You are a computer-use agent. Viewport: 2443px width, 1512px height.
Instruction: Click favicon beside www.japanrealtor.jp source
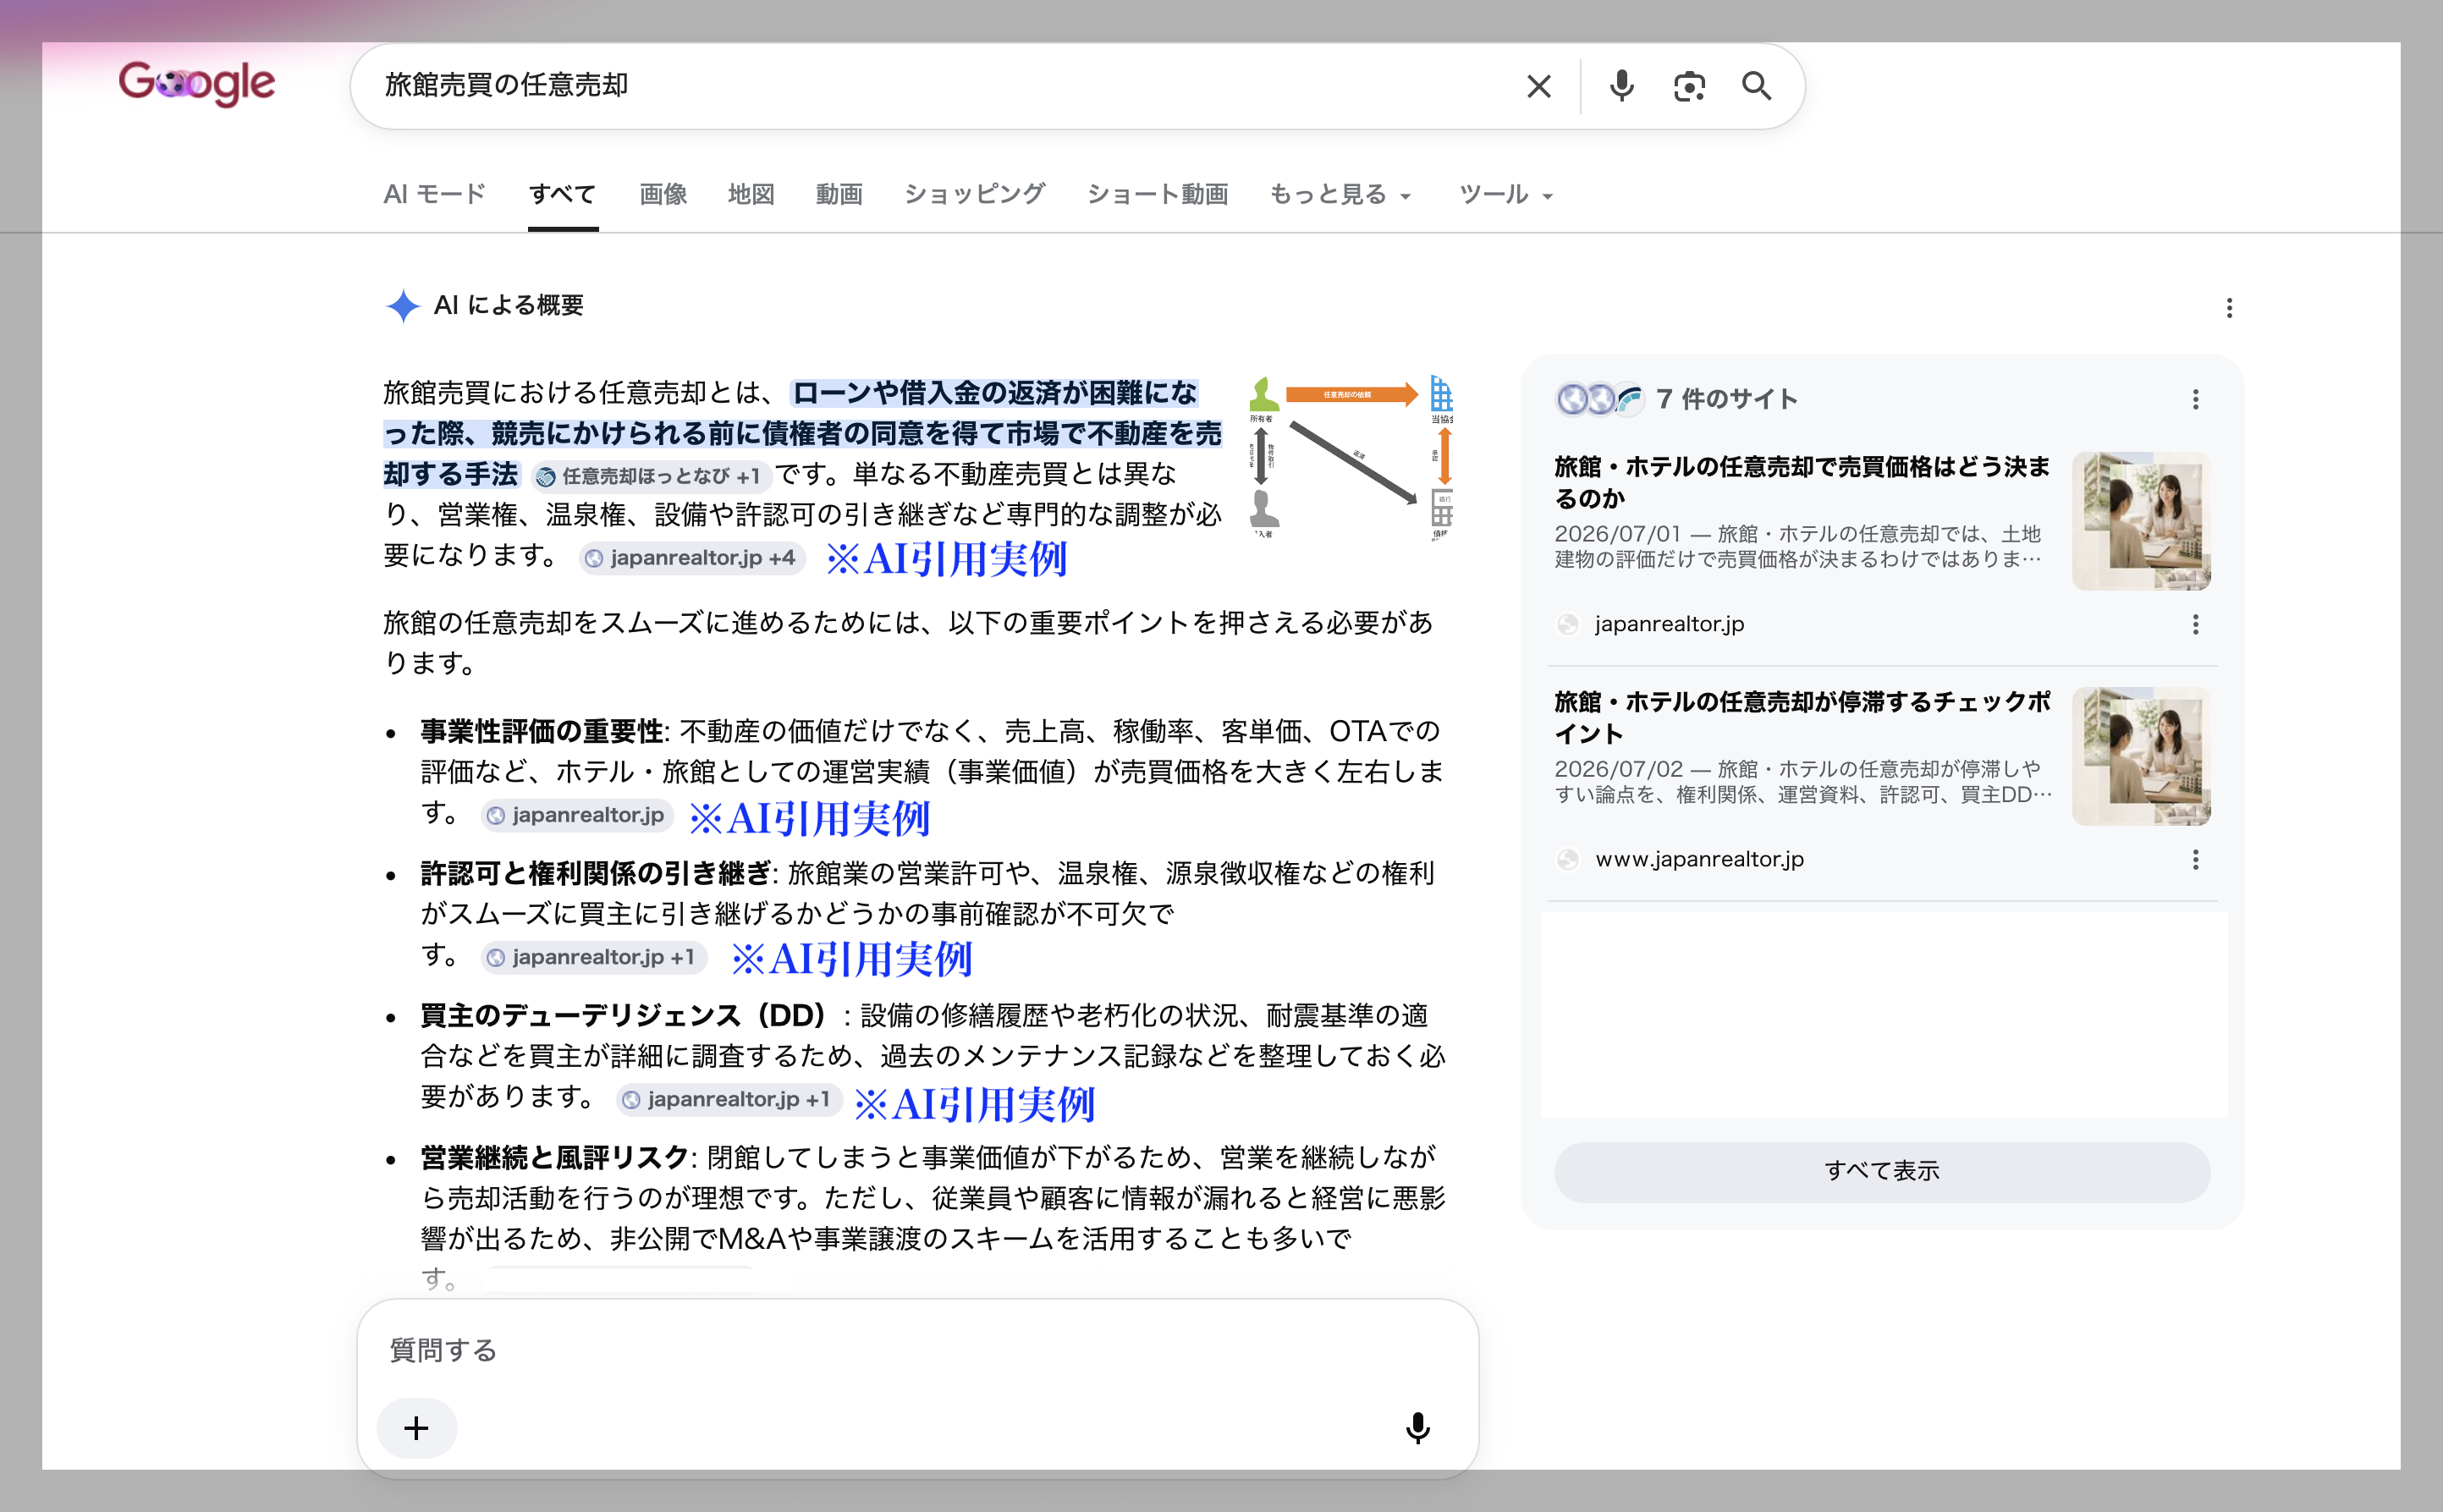(x=1568, y=860)
